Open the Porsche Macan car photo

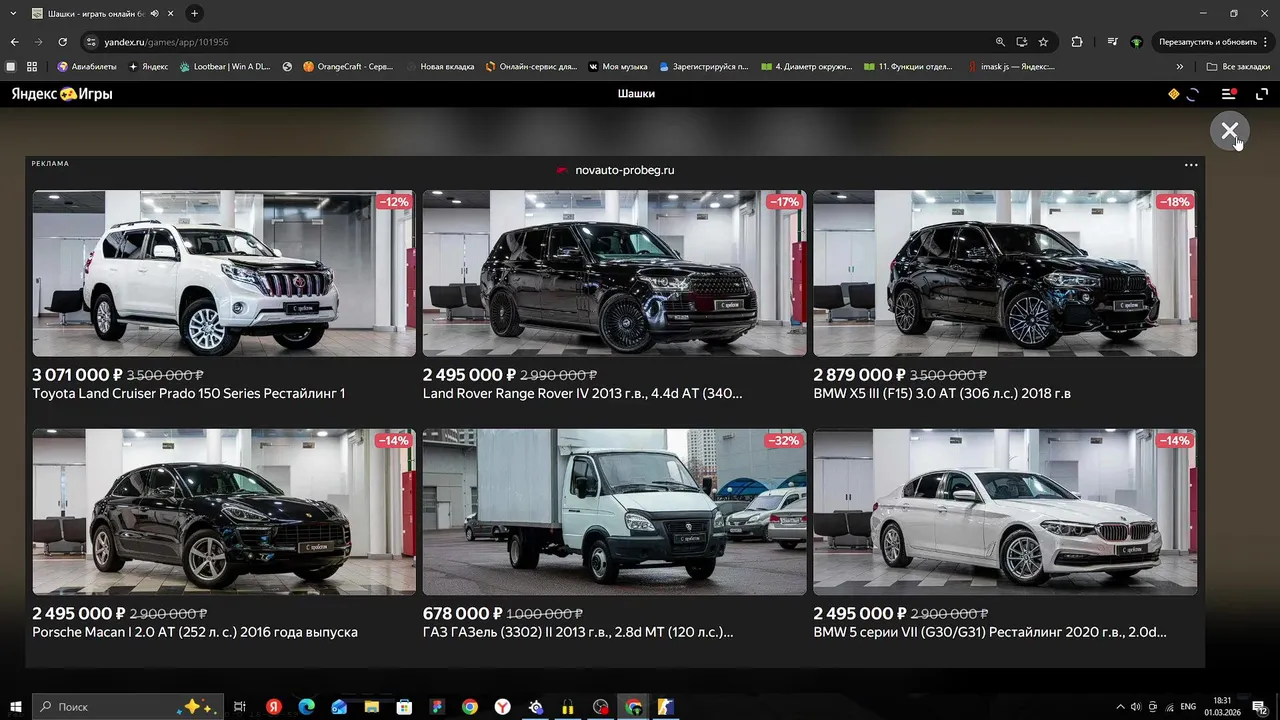pyautogui.click(x=224, y=512)
